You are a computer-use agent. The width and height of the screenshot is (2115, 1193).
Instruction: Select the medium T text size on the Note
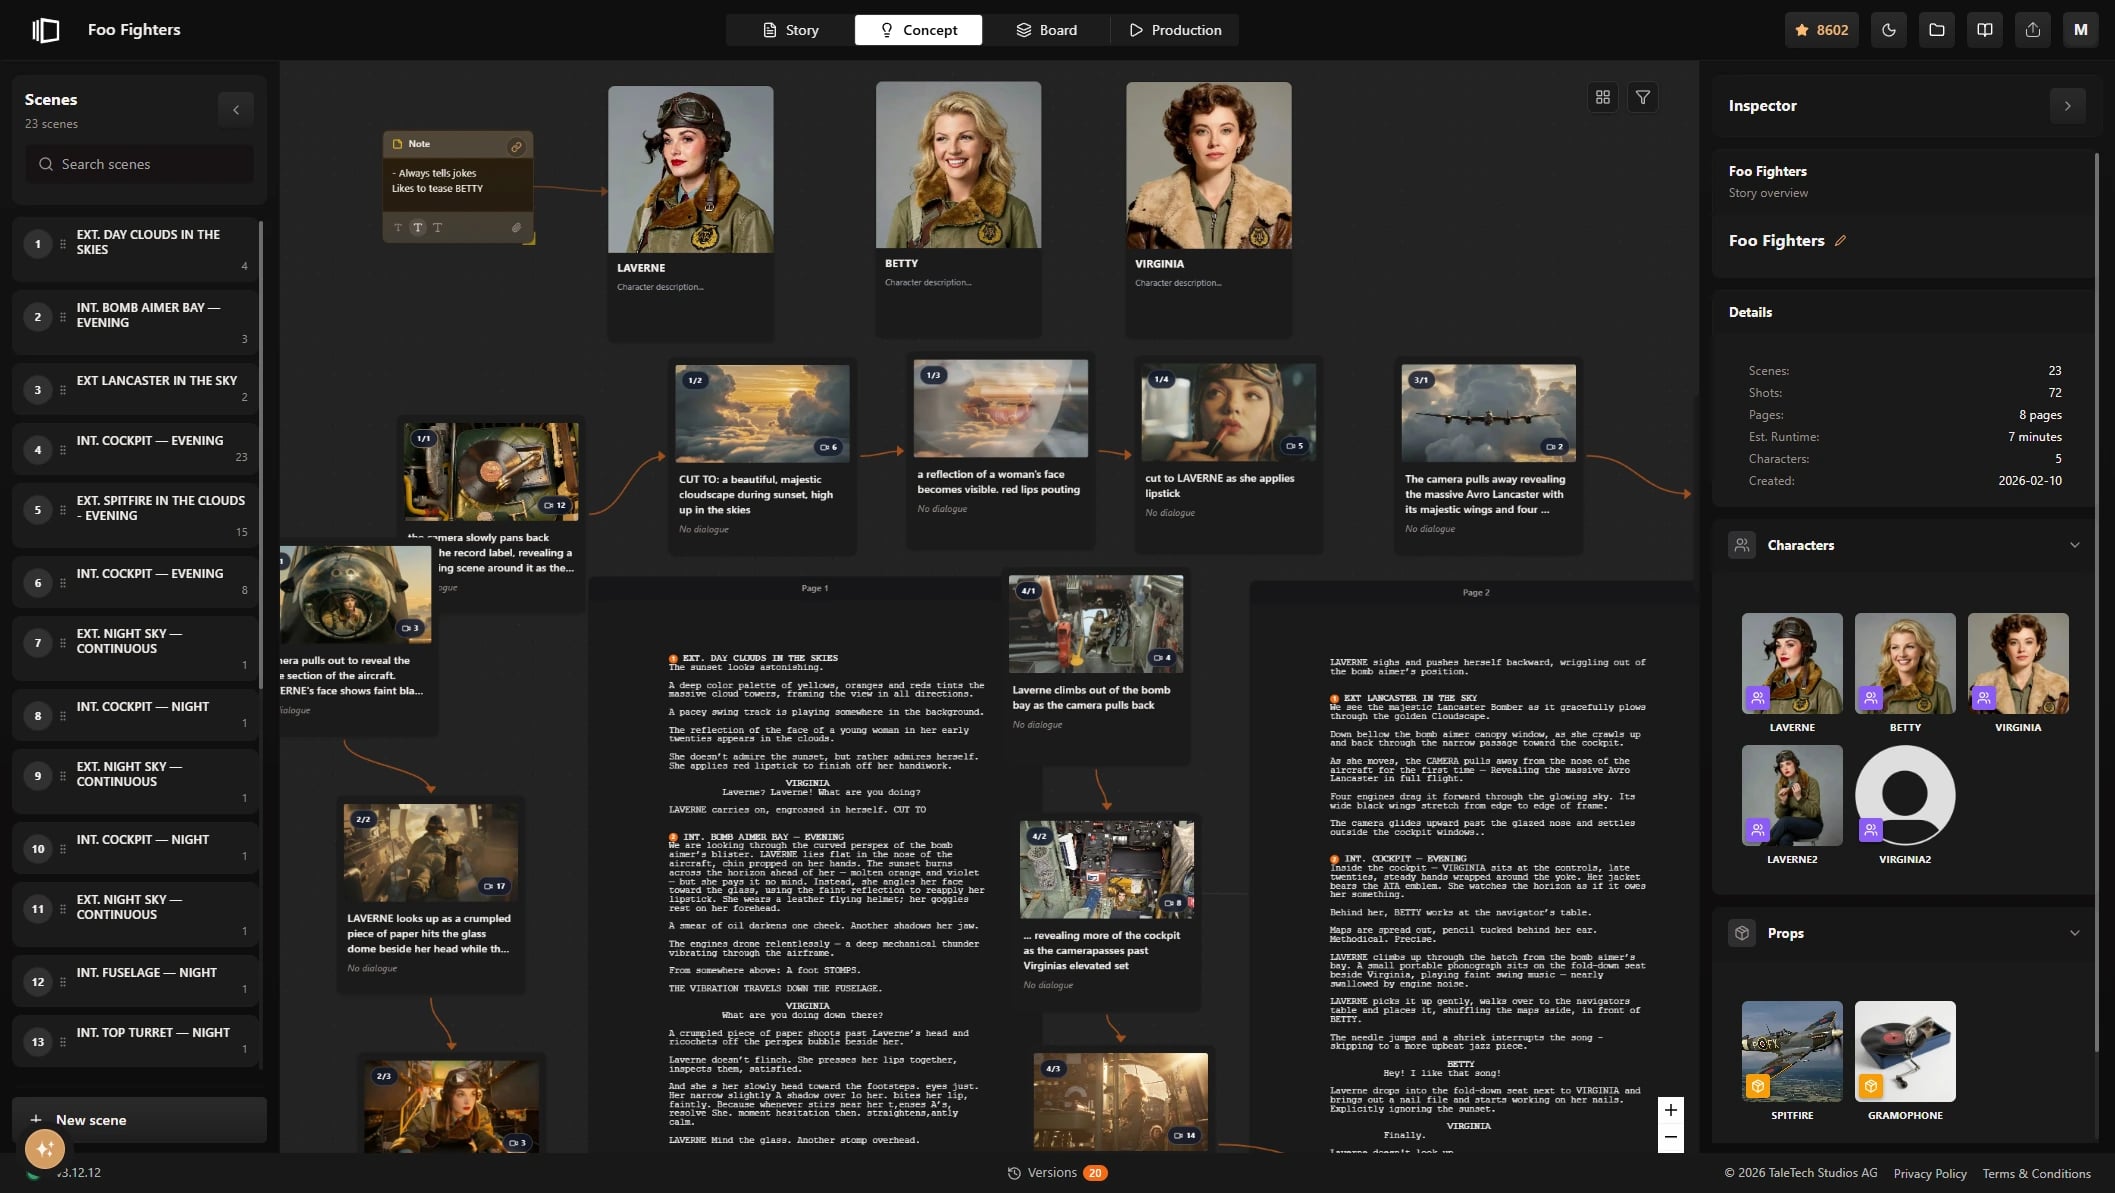coord(417,227)
